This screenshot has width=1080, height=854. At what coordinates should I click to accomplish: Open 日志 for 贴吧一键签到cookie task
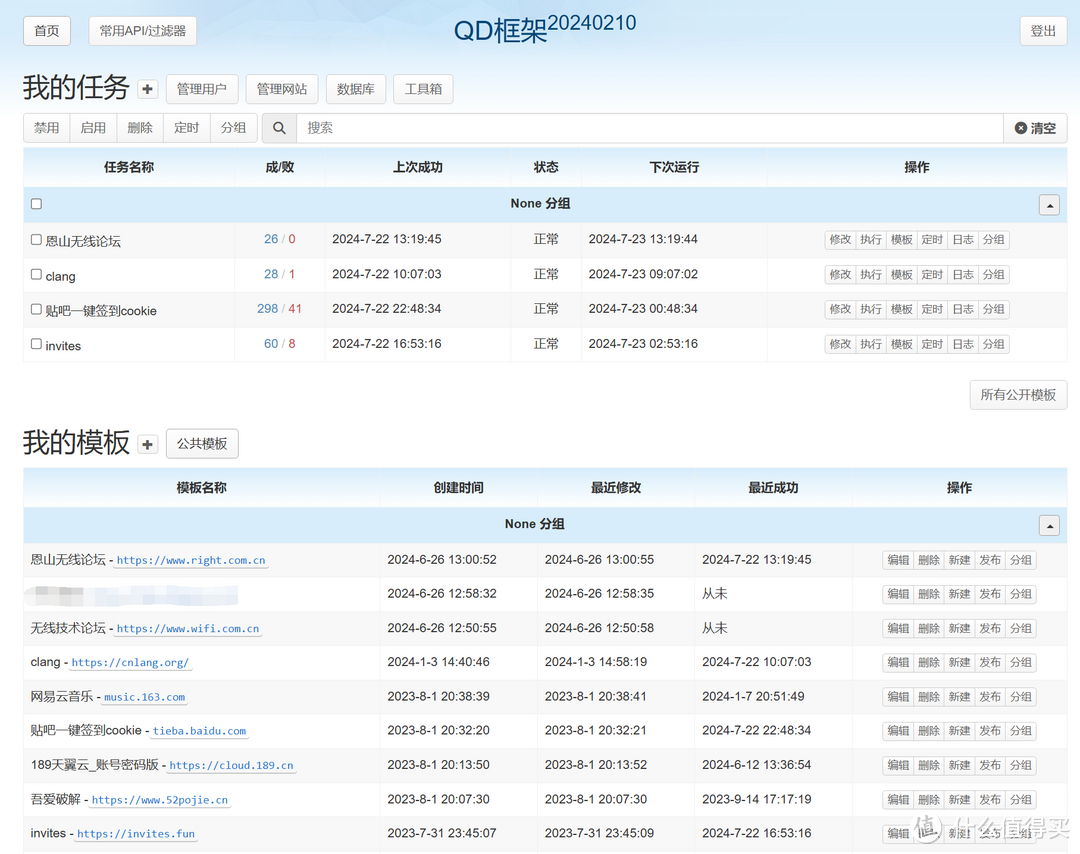tap(962, 309)
